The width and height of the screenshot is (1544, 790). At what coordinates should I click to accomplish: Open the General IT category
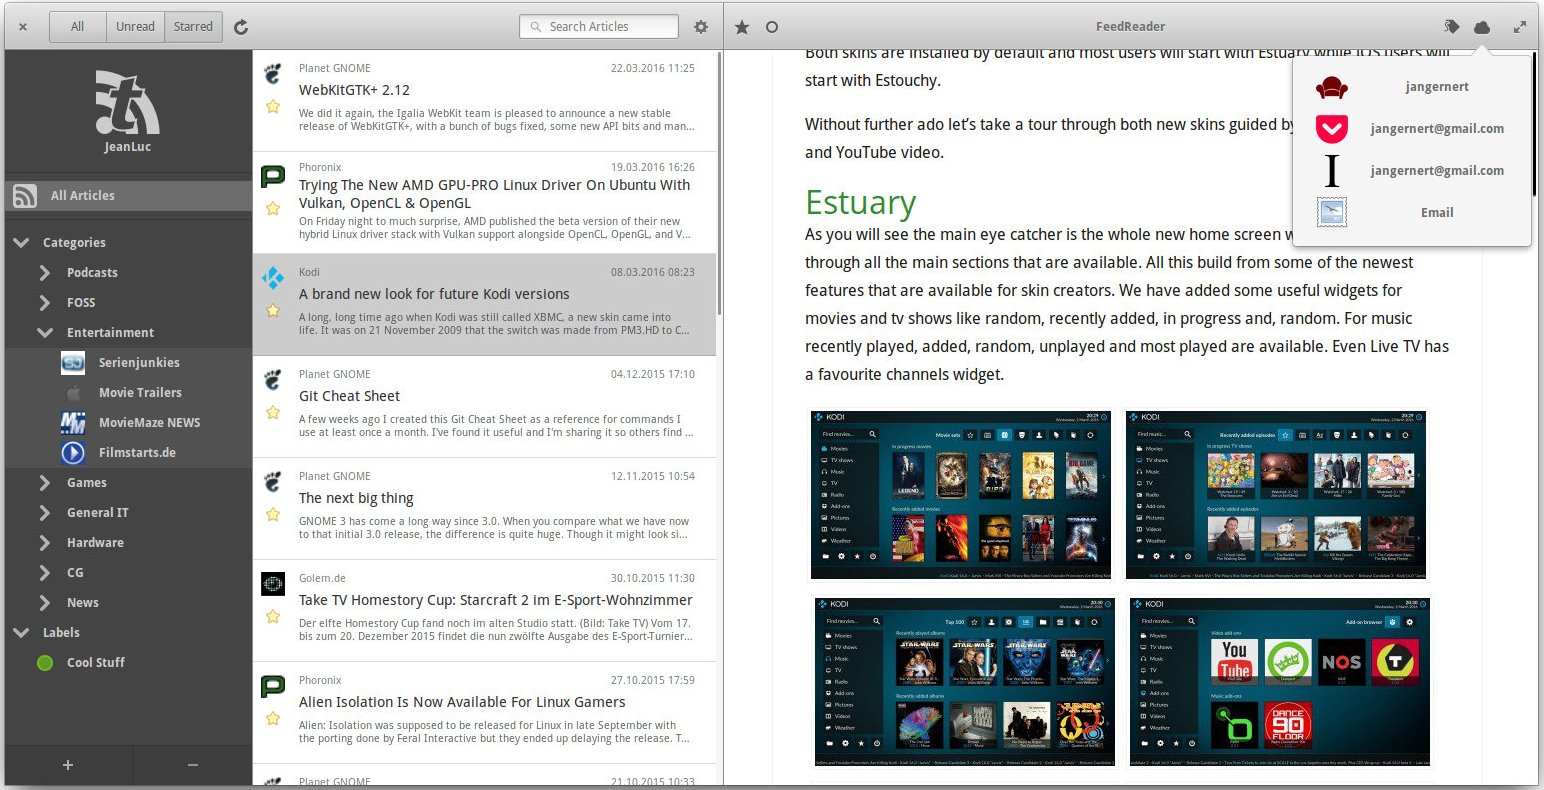click(128, 512)
